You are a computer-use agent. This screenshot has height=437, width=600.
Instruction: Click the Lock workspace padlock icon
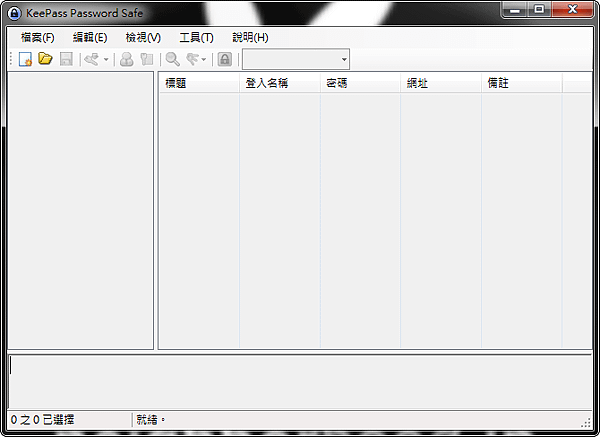click(225, 59)
